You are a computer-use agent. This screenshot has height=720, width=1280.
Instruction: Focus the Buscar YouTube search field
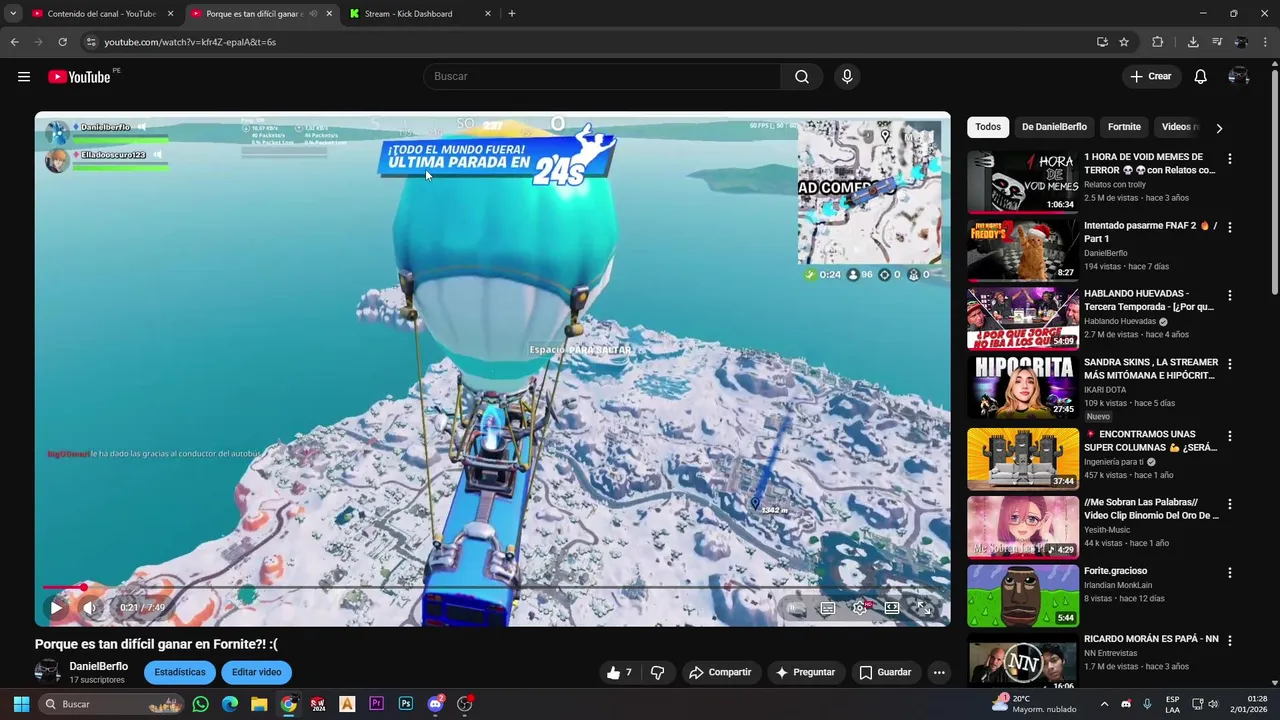602,77
